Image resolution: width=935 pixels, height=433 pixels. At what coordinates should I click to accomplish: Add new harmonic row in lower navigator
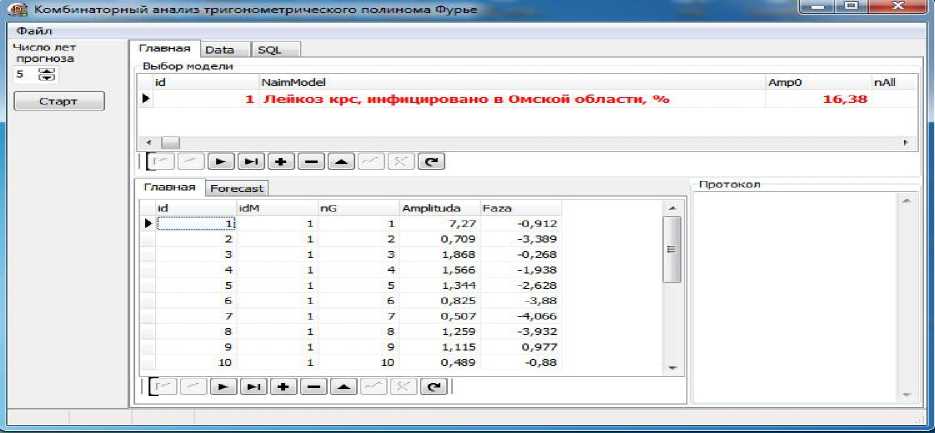(x=282, y=387)
